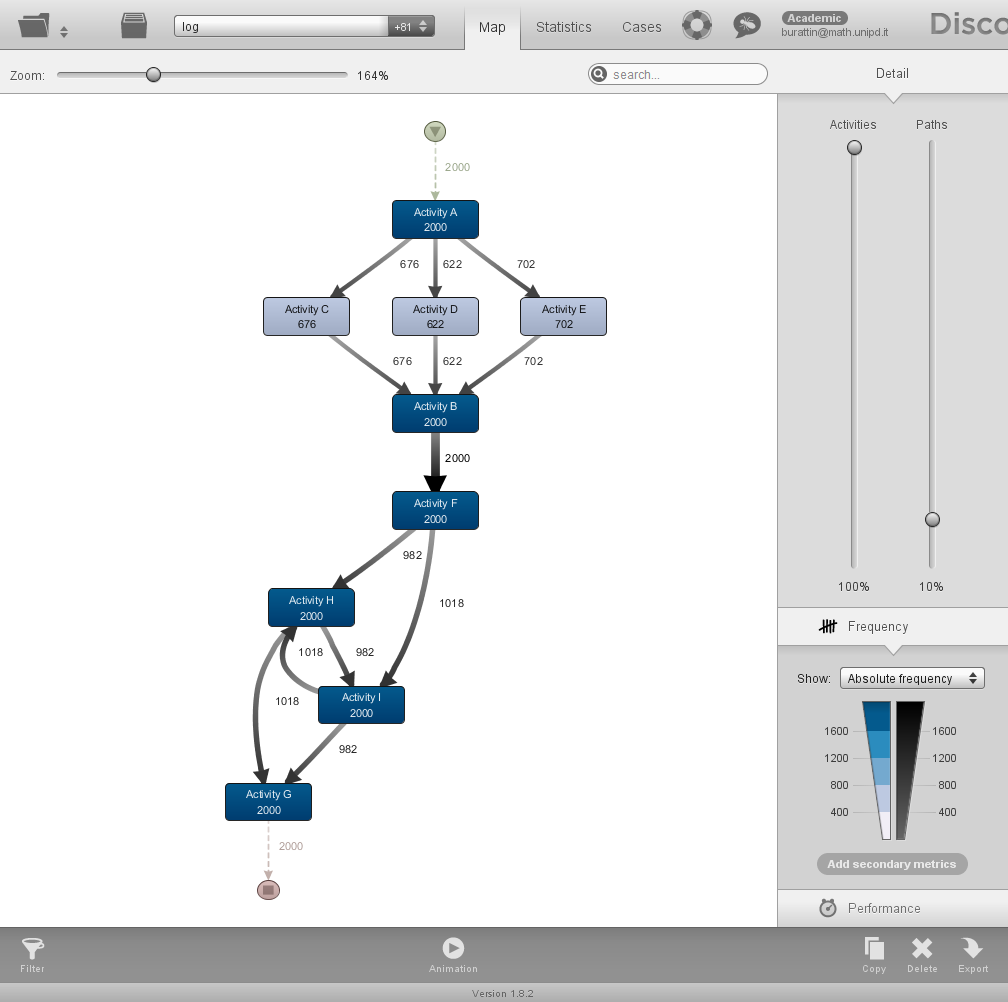Click the log name input field

coord(281,26)
